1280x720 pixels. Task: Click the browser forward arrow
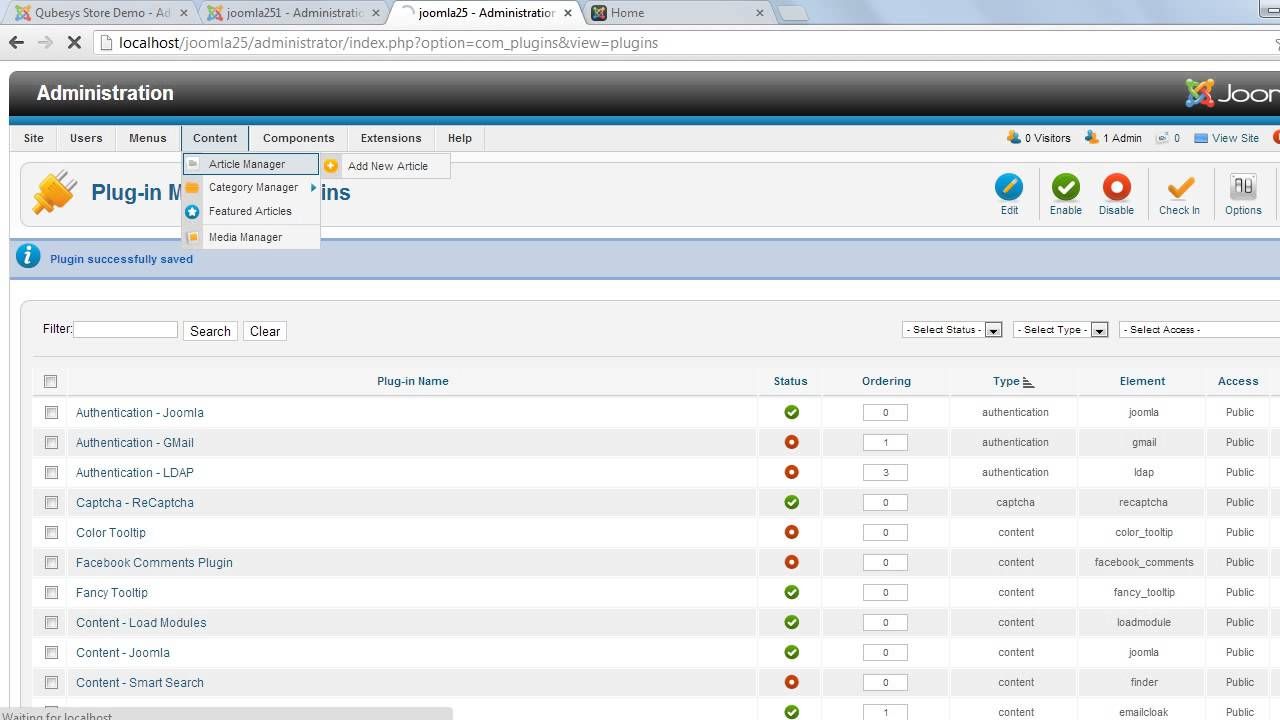click(45, 43)
